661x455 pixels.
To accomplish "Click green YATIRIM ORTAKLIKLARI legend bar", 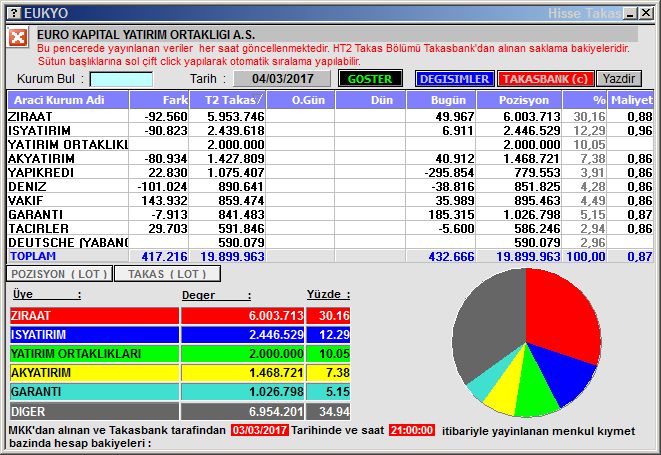I will point(94,354).
